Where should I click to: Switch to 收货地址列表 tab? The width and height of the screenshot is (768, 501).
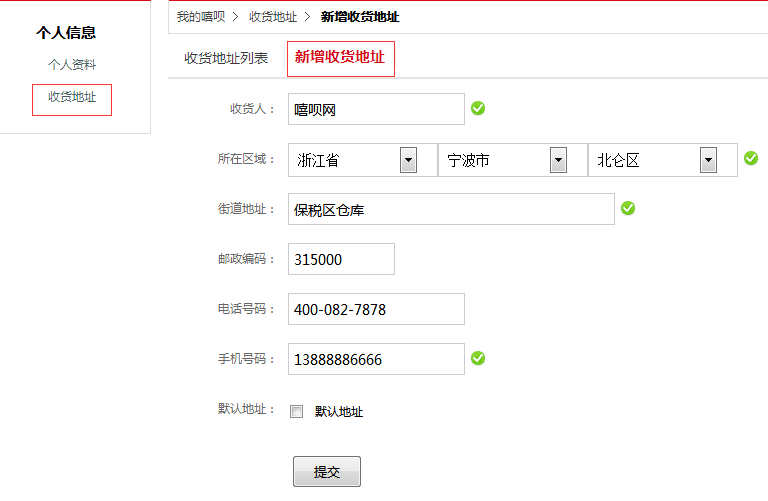[x=226, y=58]
